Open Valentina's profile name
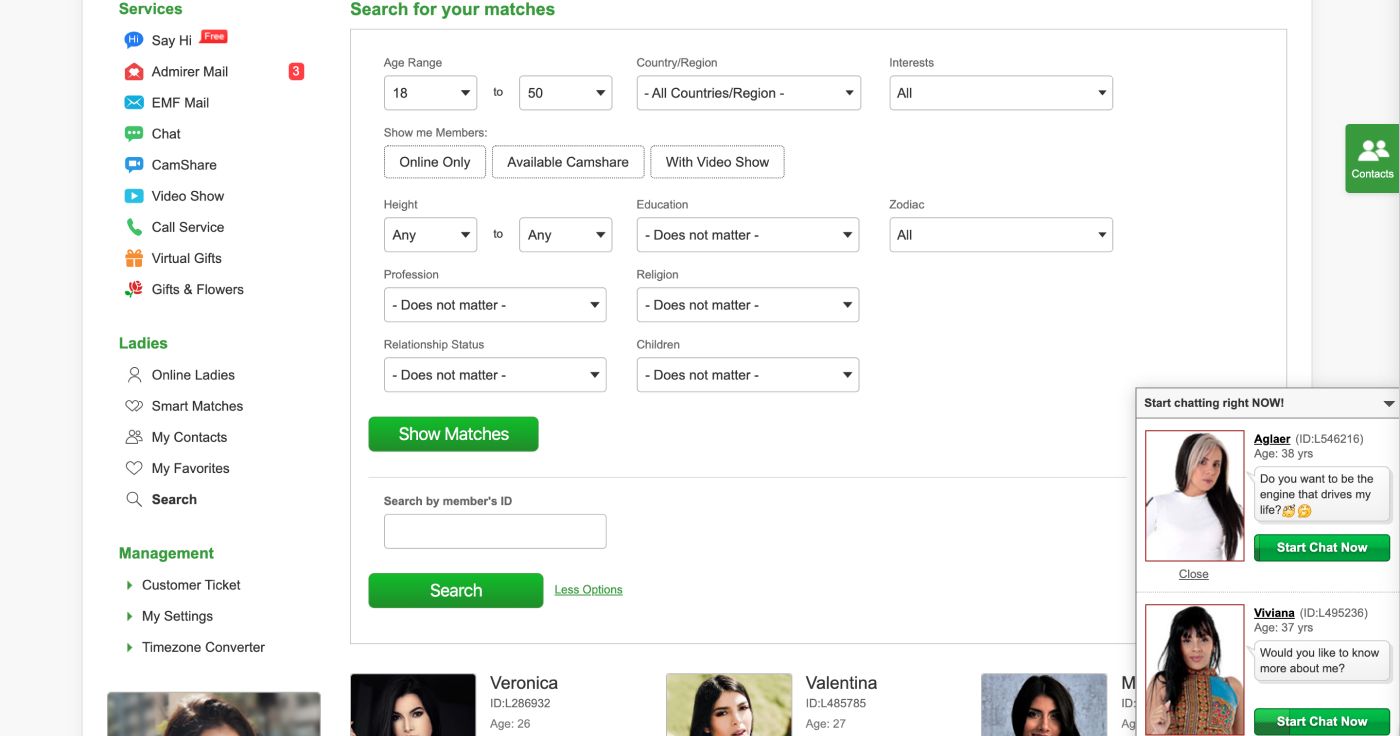1400x736 pixels. click(x=841, y=683)
